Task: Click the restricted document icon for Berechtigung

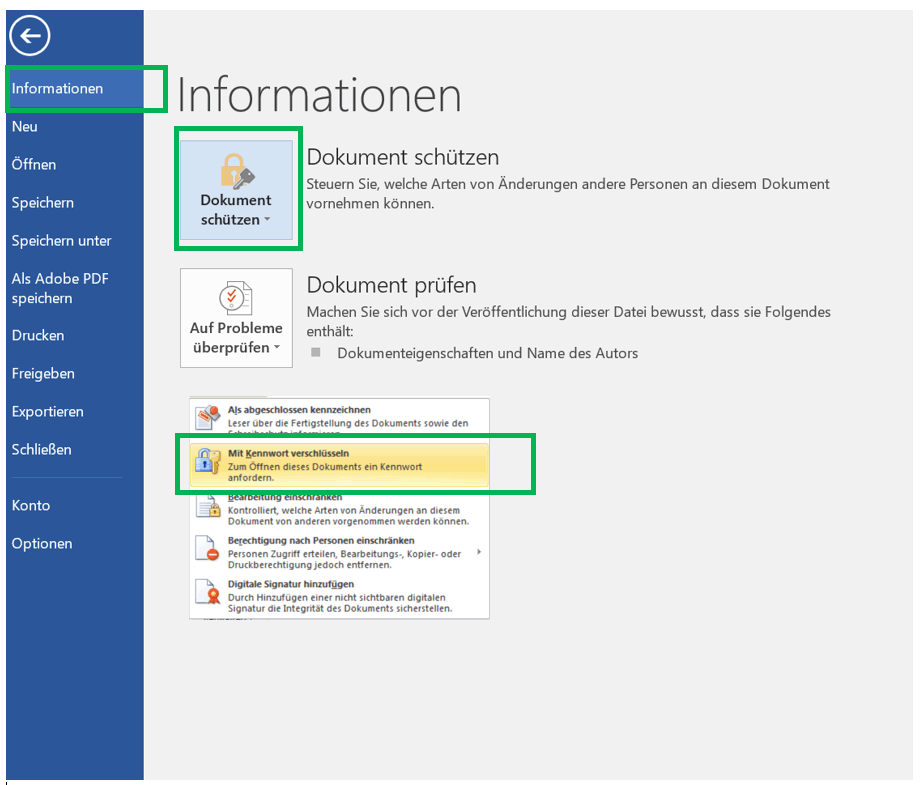Action: (x=207, y=549)
